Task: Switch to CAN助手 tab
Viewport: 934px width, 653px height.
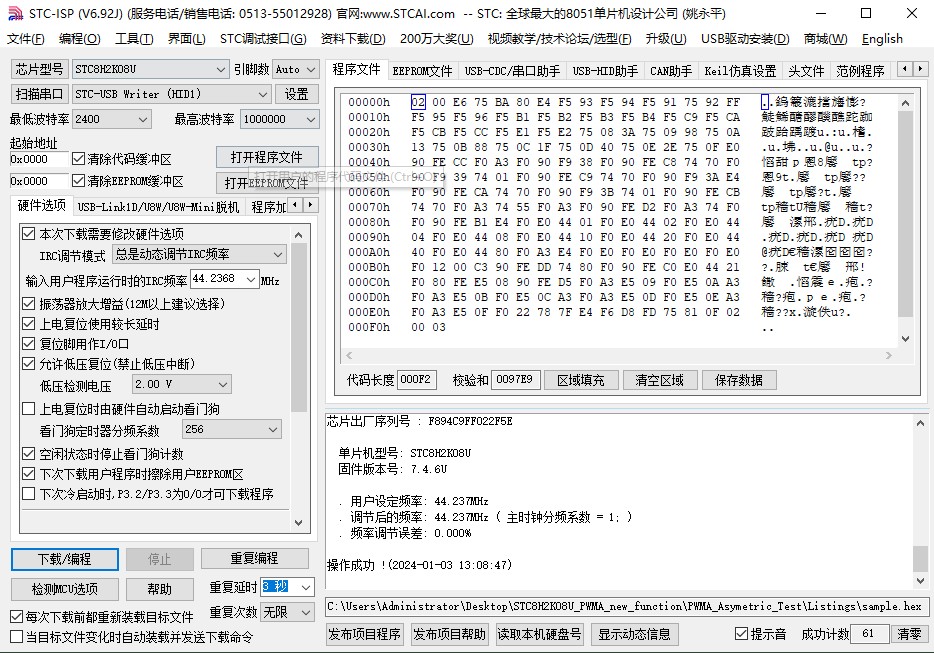Action: 671,71
